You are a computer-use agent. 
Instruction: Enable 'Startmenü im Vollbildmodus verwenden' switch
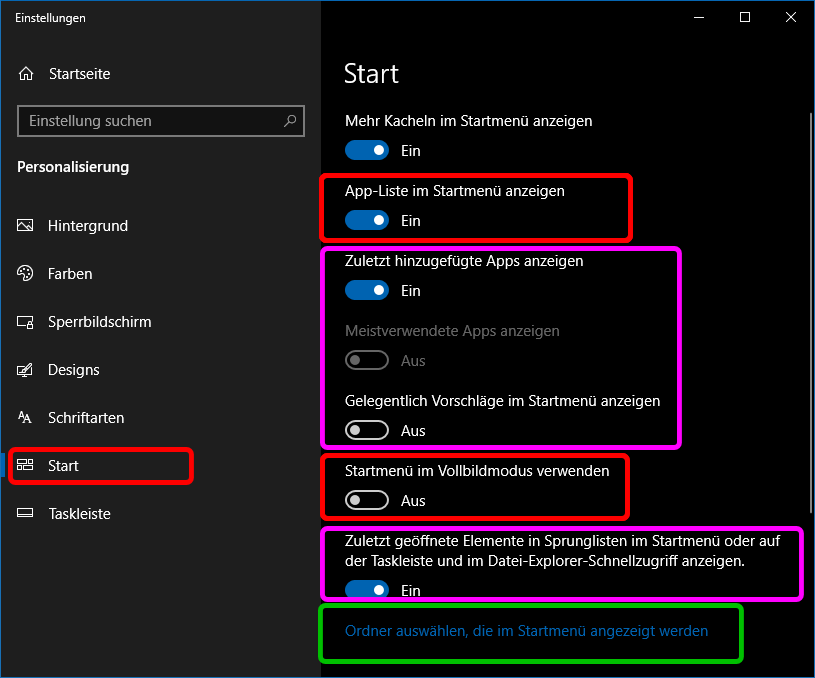[367, 501]
